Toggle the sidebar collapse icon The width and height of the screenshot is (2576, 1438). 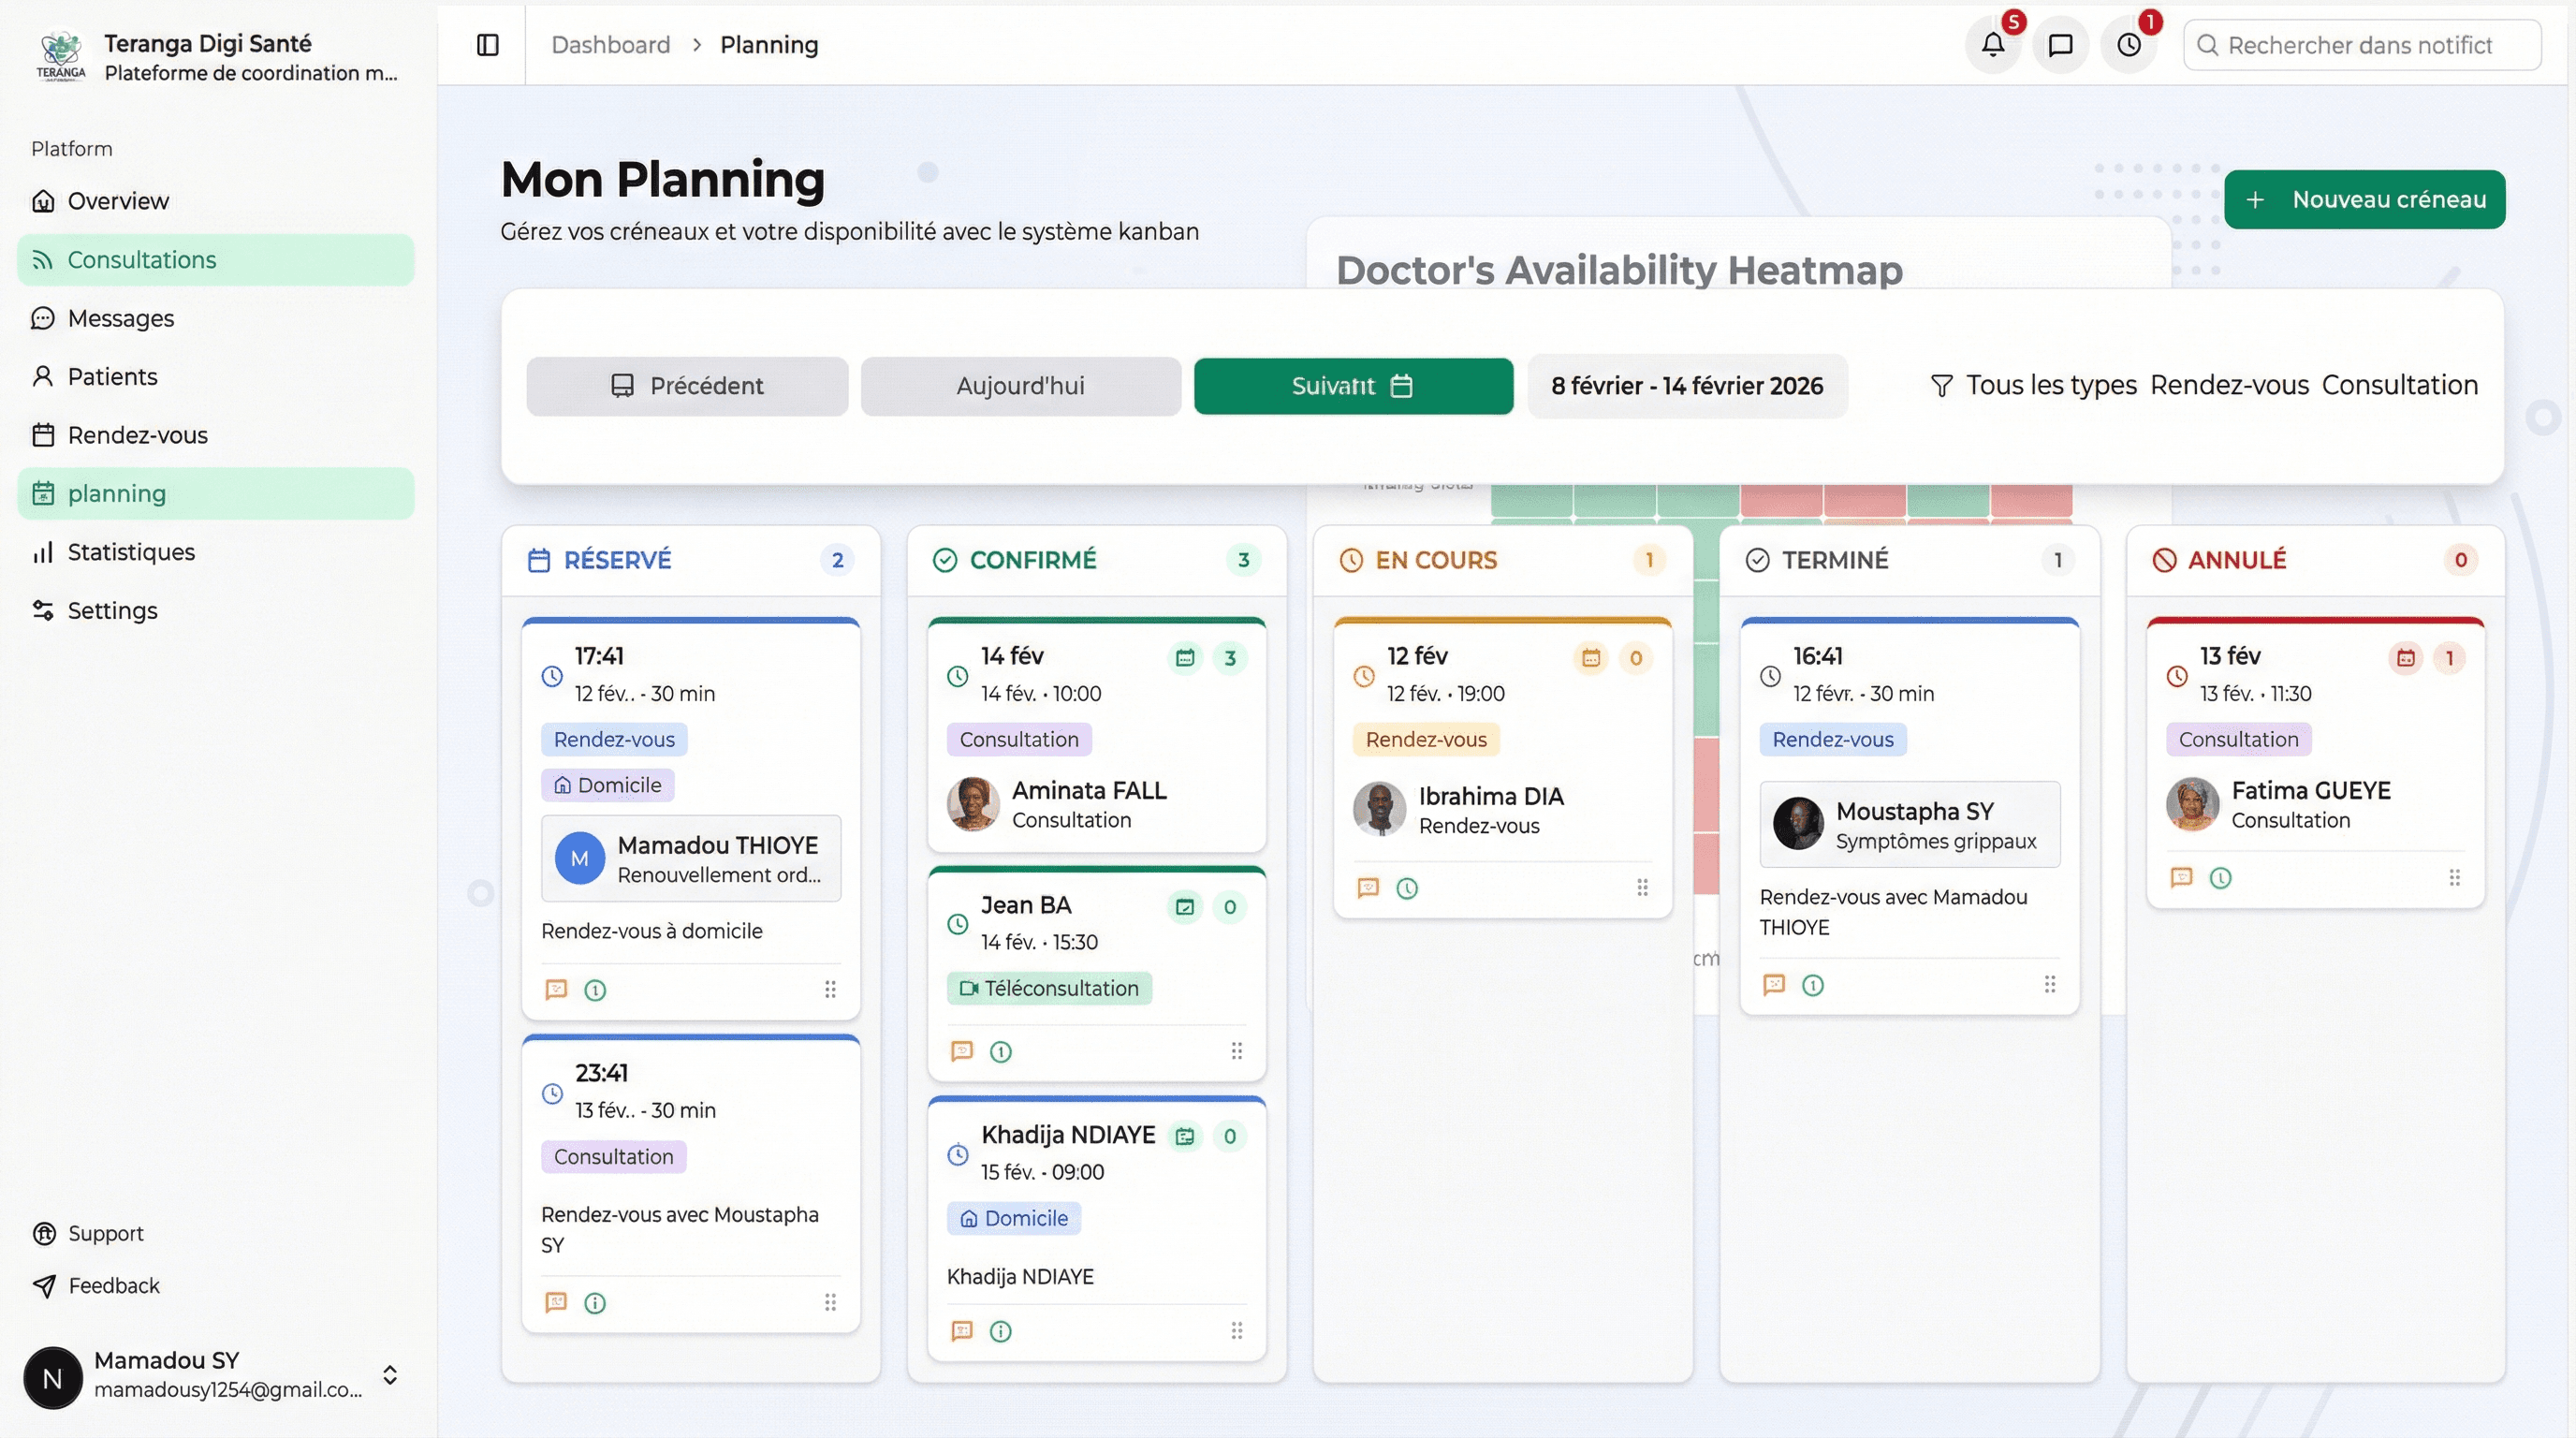(x=488, y=44)
